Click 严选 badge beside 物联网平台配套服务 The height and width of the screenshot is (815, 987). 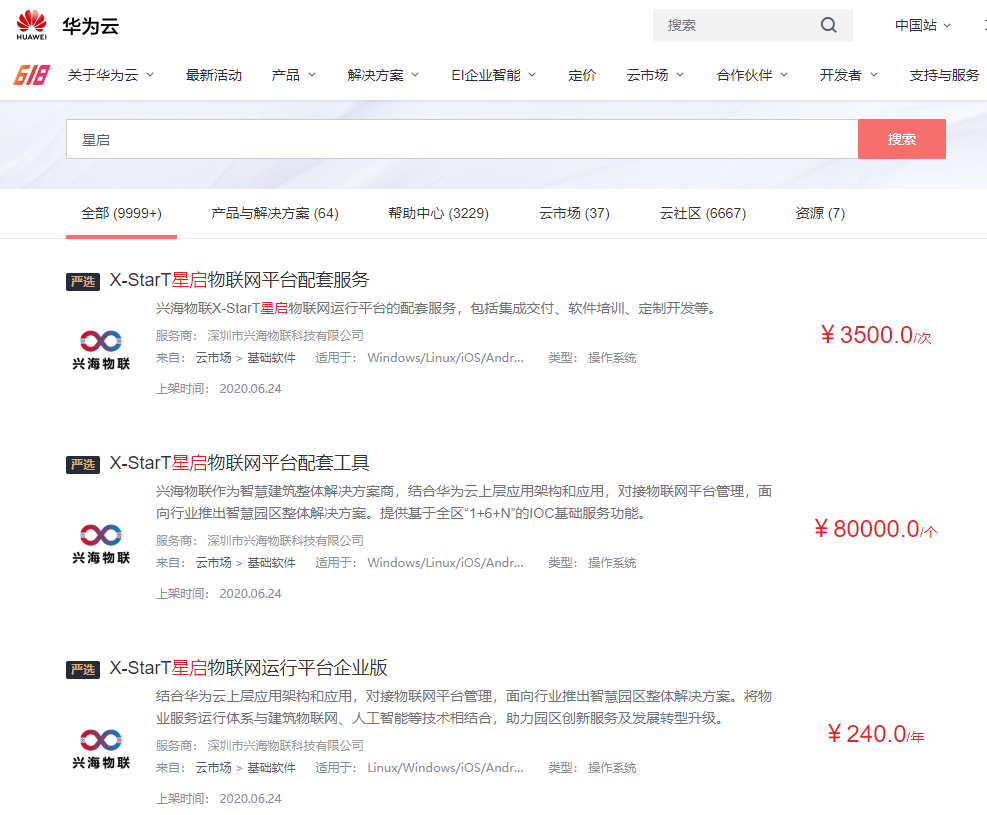coord(83,281)
